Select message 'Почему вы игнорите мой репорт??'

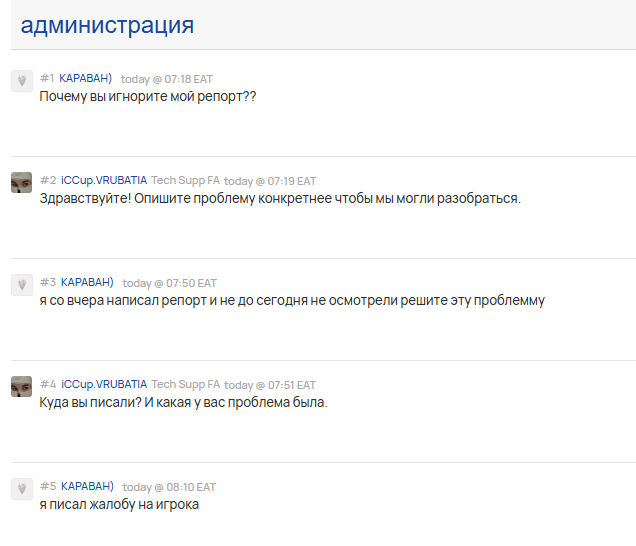coord(148,97)
